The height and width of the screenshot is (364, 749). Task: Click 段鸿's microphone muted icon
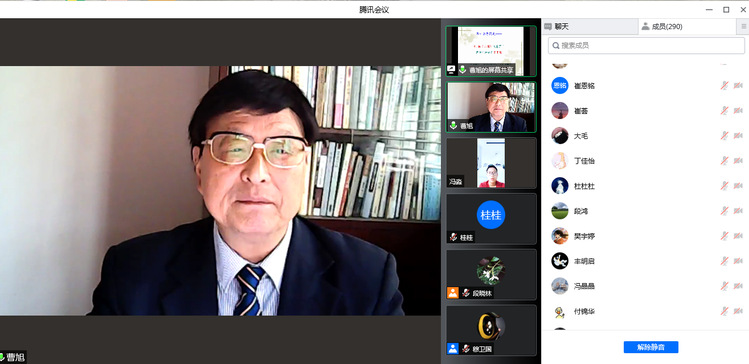(x=725, y=211)
